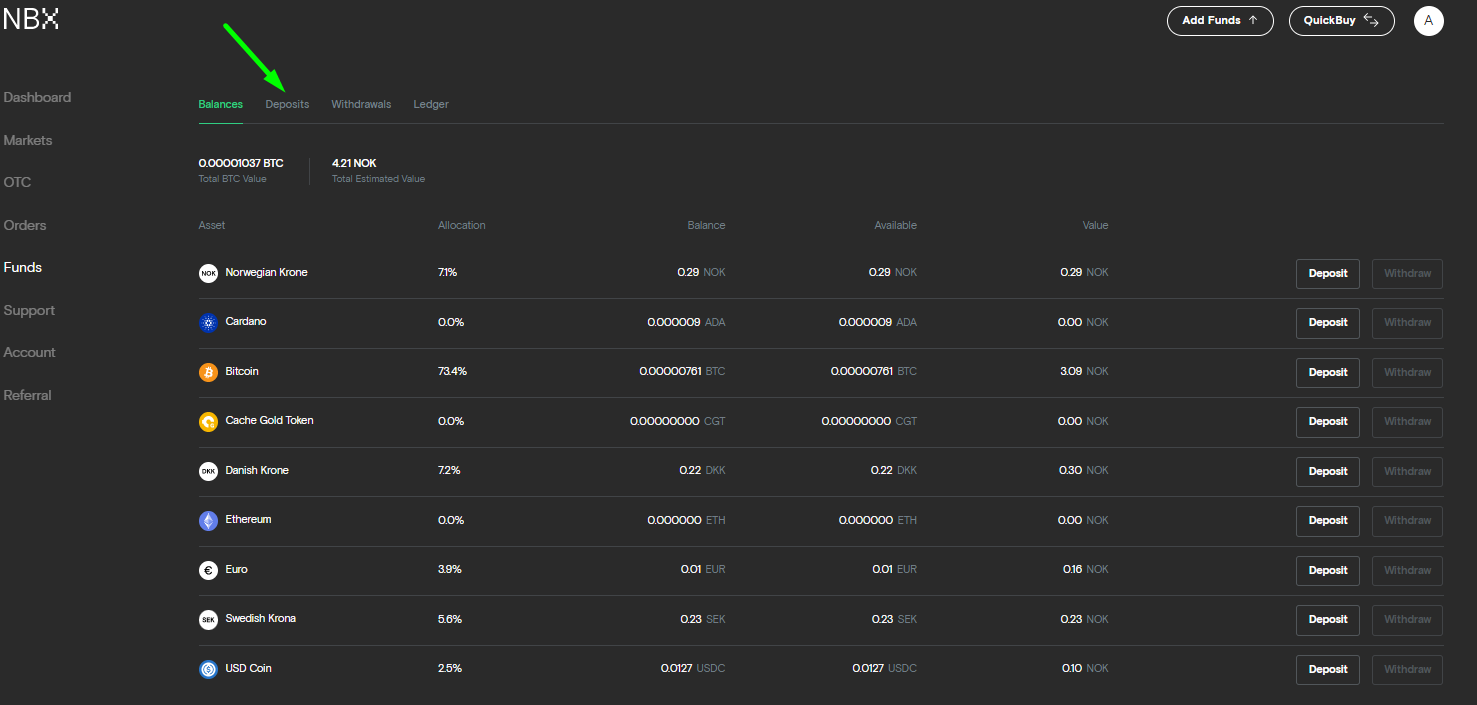Withdraw Danish Krone

tap(1407, 471)
